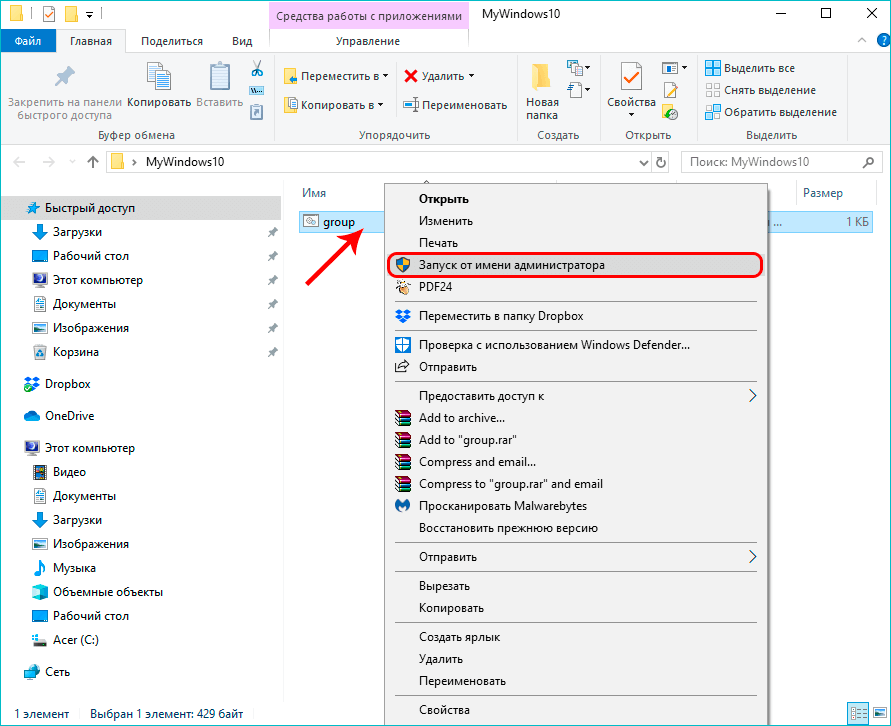Viewport: 891px width, 726px height.
Task: Go up one folder level
Action: [93, 162]
